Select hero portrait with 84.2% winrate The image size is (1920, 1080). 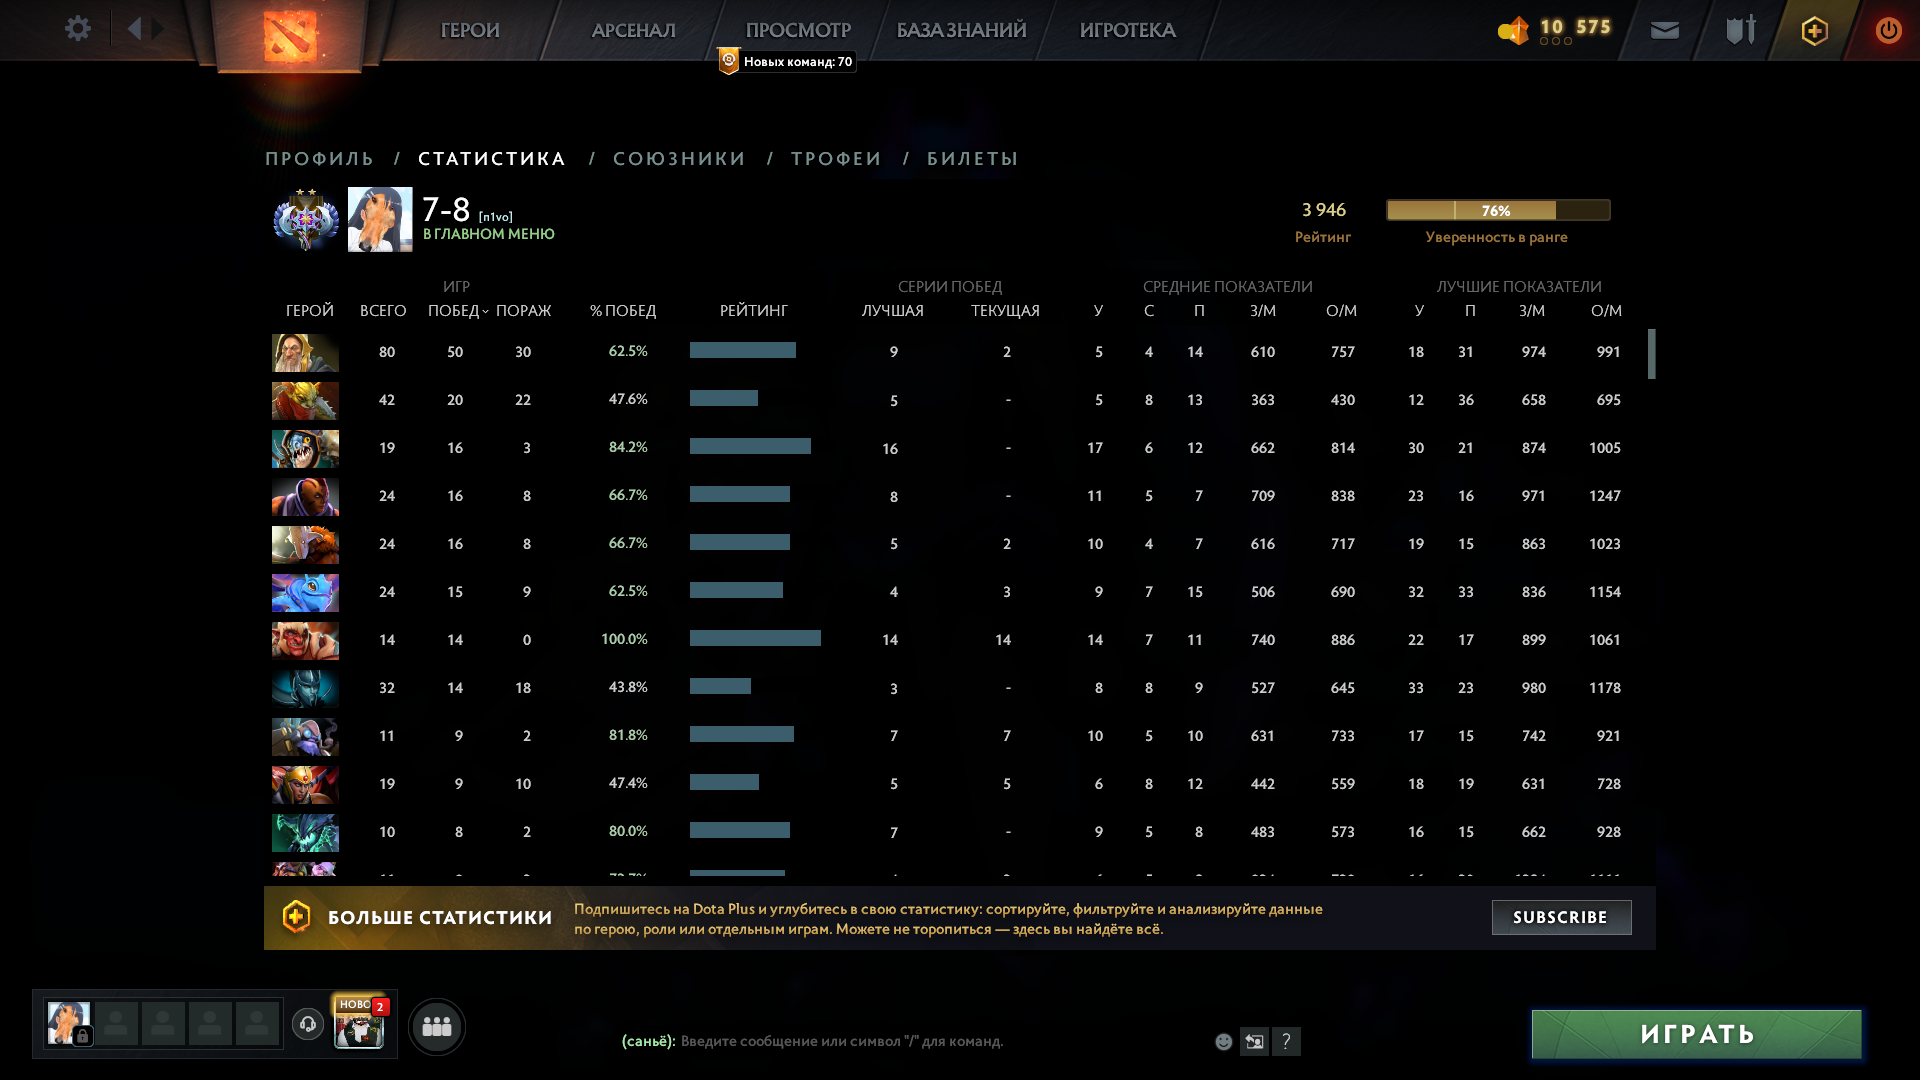pyautogui.click(x=305, y=448)
